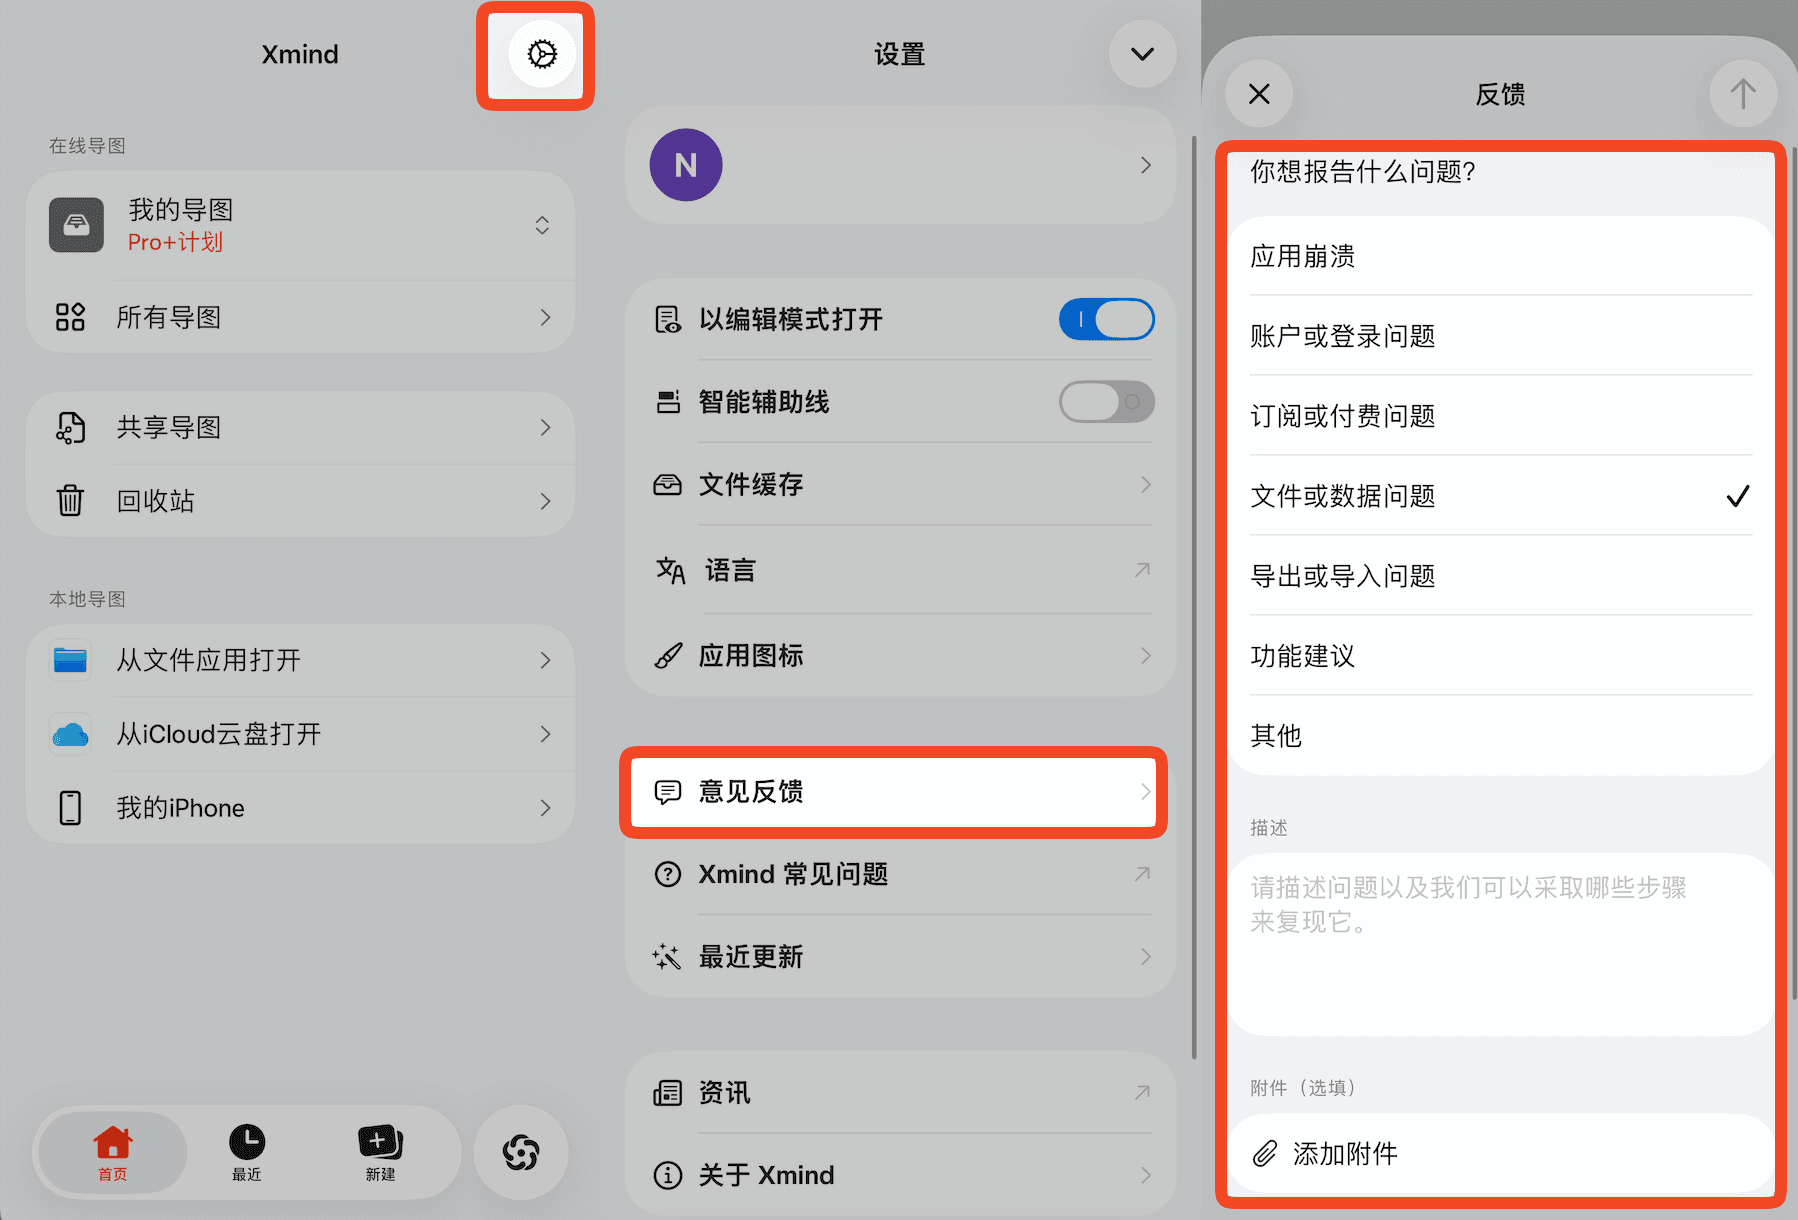1798x1220 pixels.
Task: Open the AI swirl button
Action: 521,1152
